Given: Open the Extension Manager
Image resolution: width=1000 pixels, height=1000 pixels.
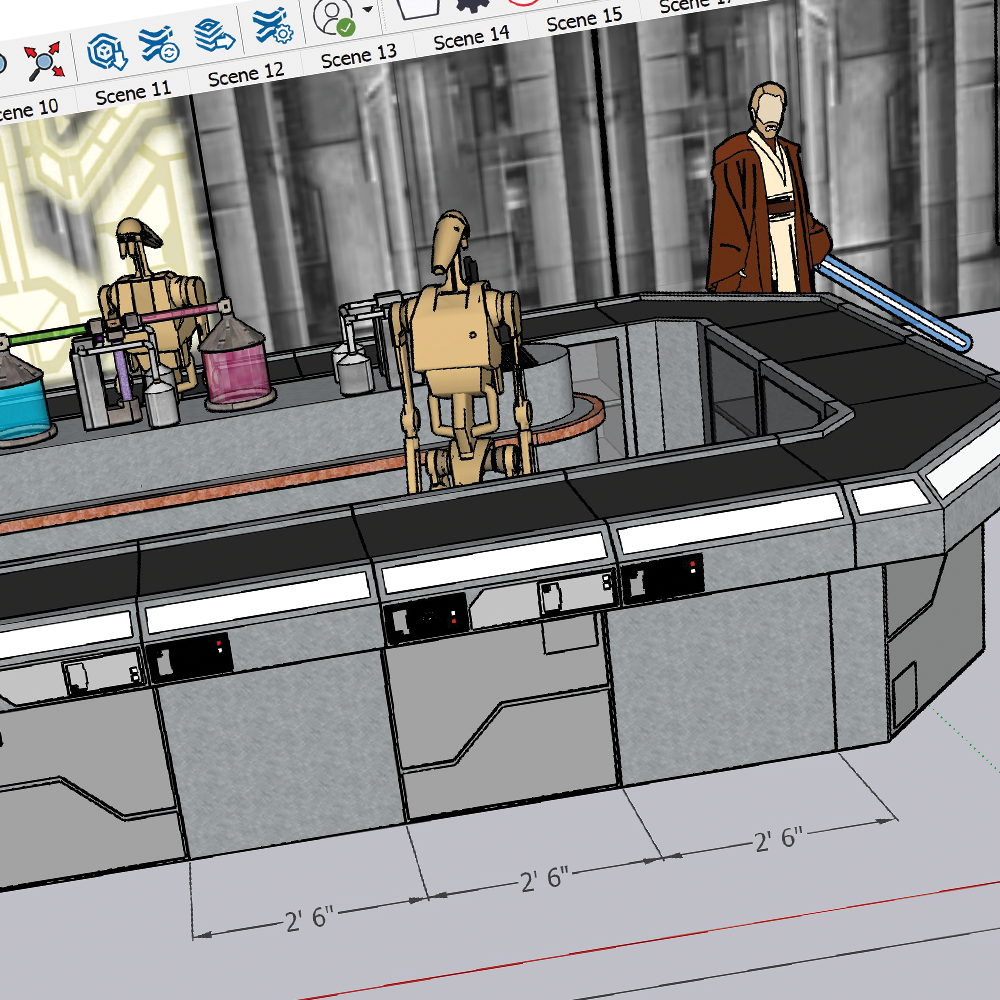Looking at the screenshot, I should [x=271, y=25].
